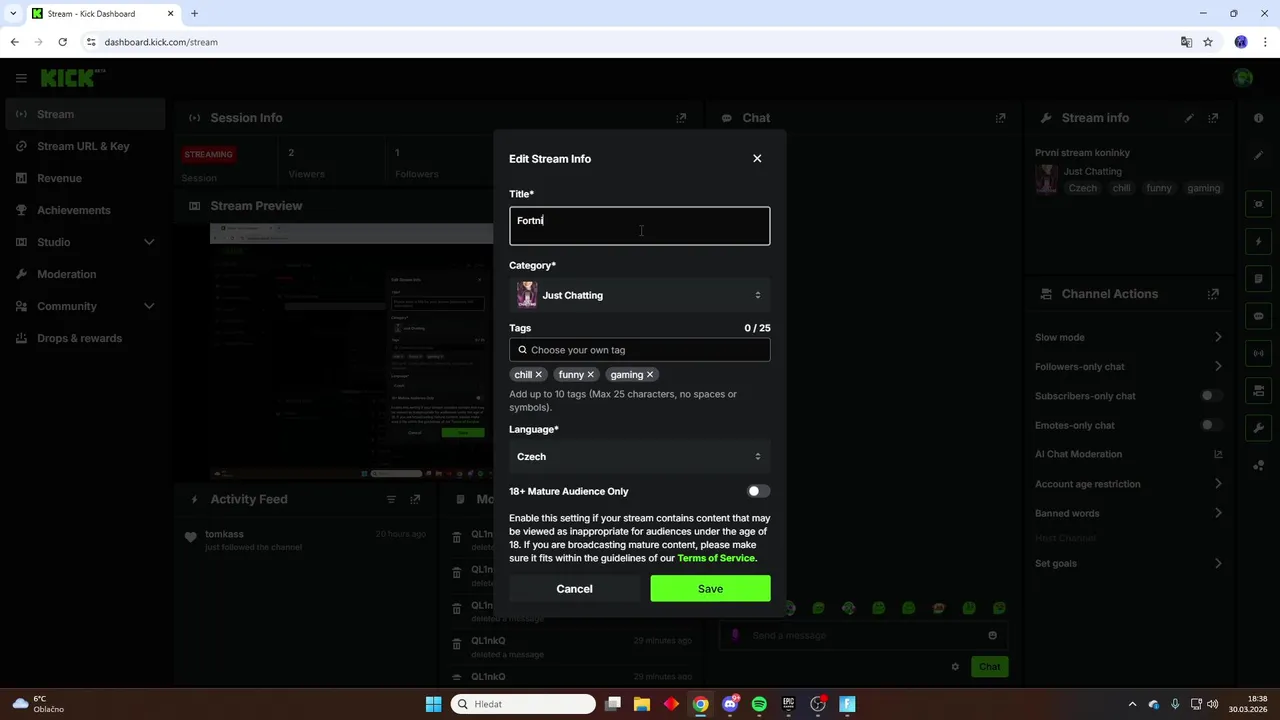Select Stream in the sidebar
1280x720 pixels.
(x=85, y=114)
